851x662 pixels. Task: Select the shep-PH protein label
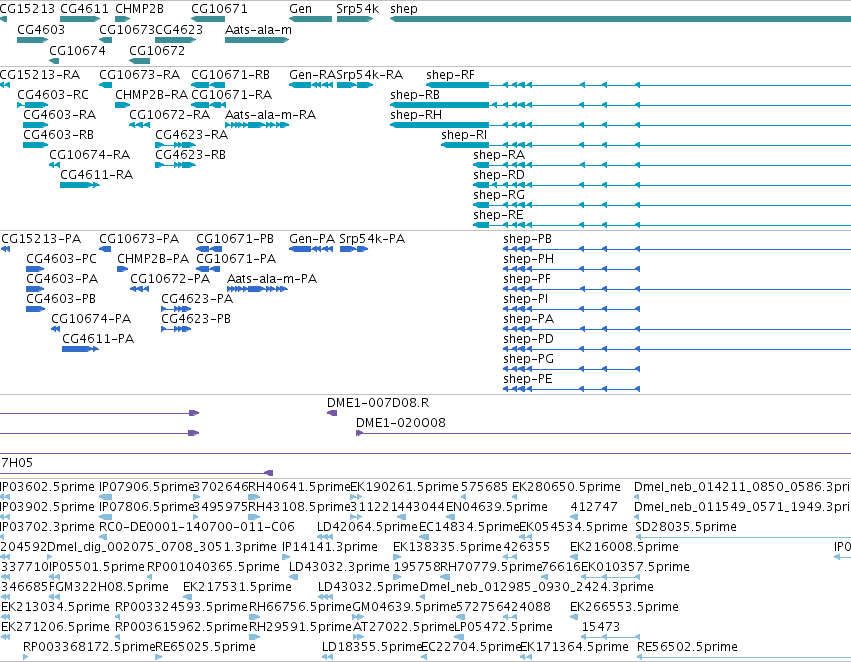pos(529,259)
